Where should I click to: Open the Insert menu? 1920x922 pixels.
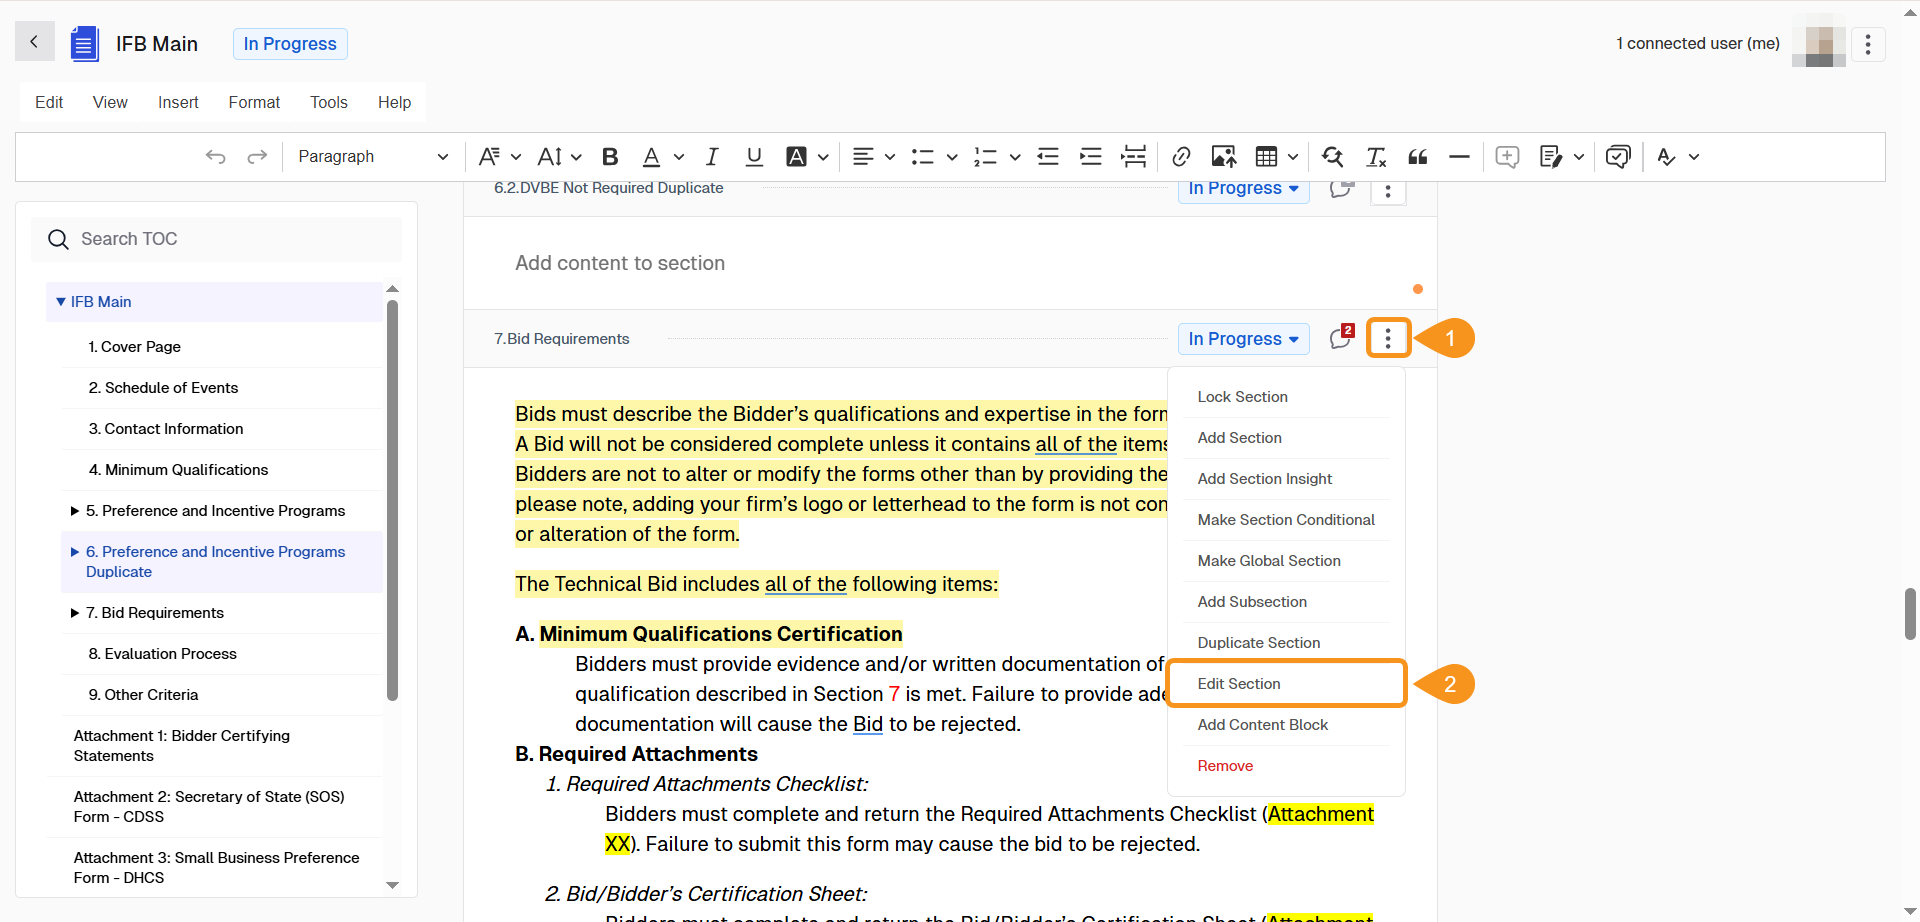pos(178,102)
